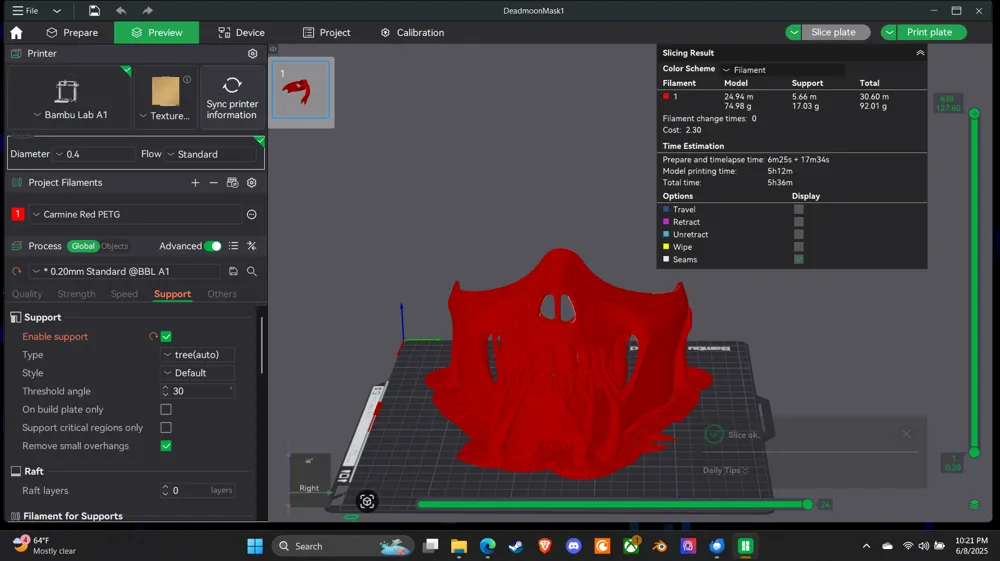Viewport: 1000px width, 561px height.
Task: Edit Carmine Red PETG filament preset icon
Action: pyautogui.click(x=252, y=215)
